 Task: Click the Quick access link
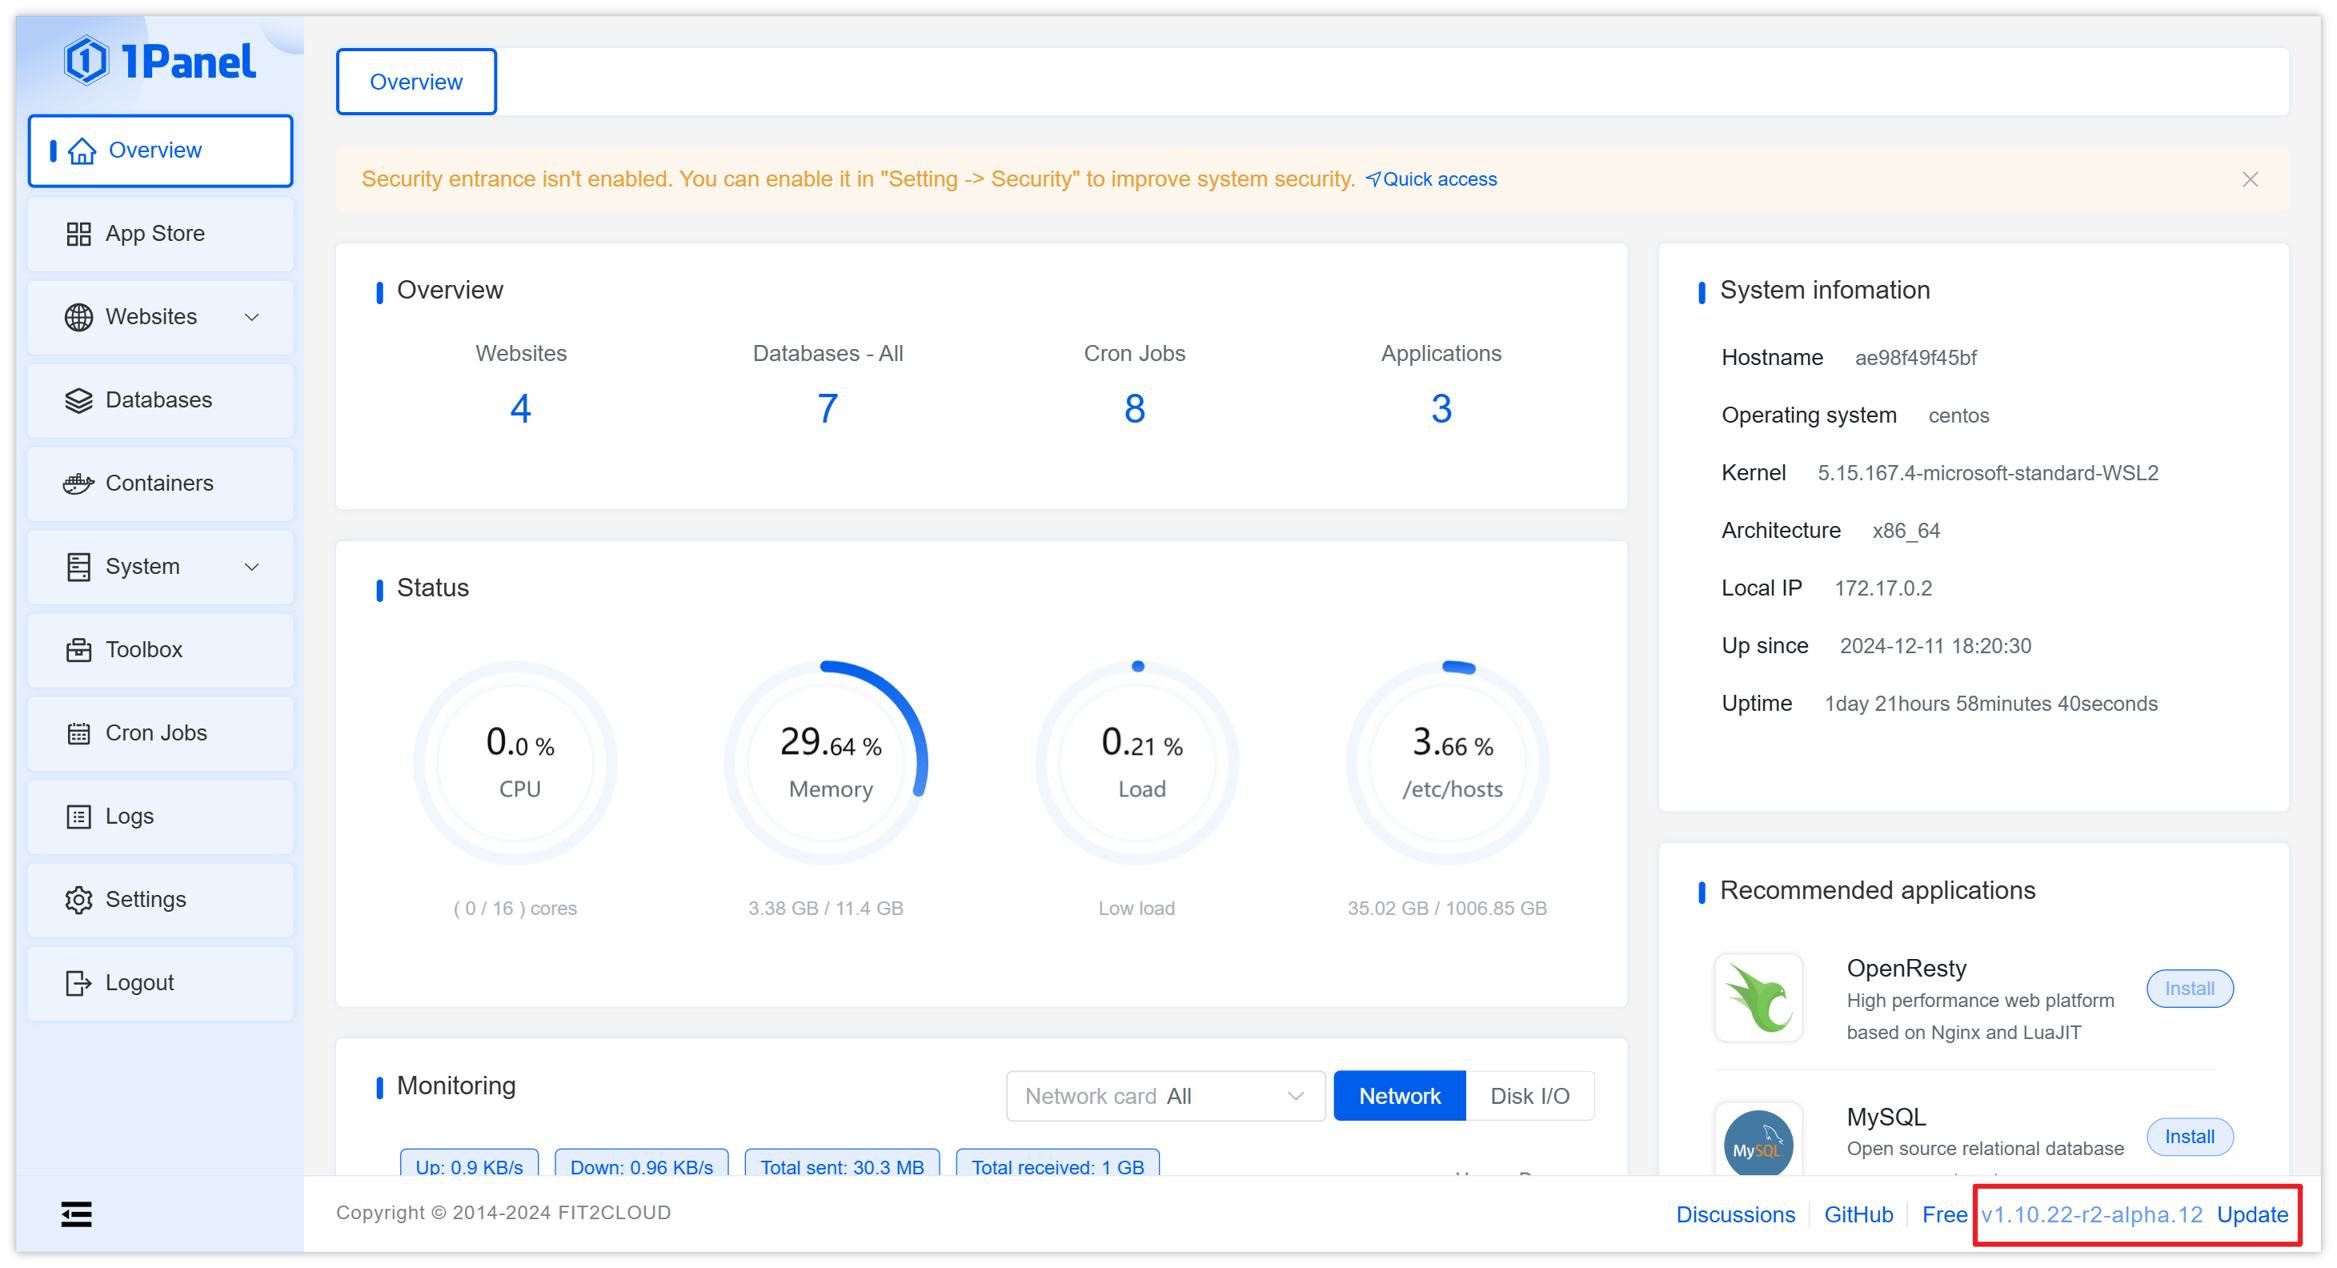(x=1431, y=179)
